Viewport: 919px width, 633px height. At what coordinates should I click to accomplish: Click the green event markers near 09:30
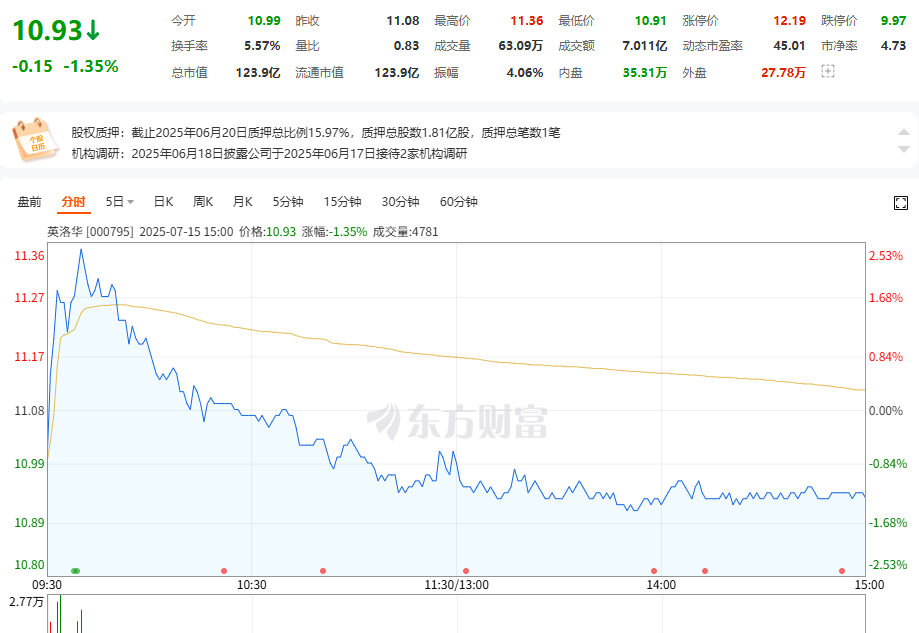tap(75, 571)
